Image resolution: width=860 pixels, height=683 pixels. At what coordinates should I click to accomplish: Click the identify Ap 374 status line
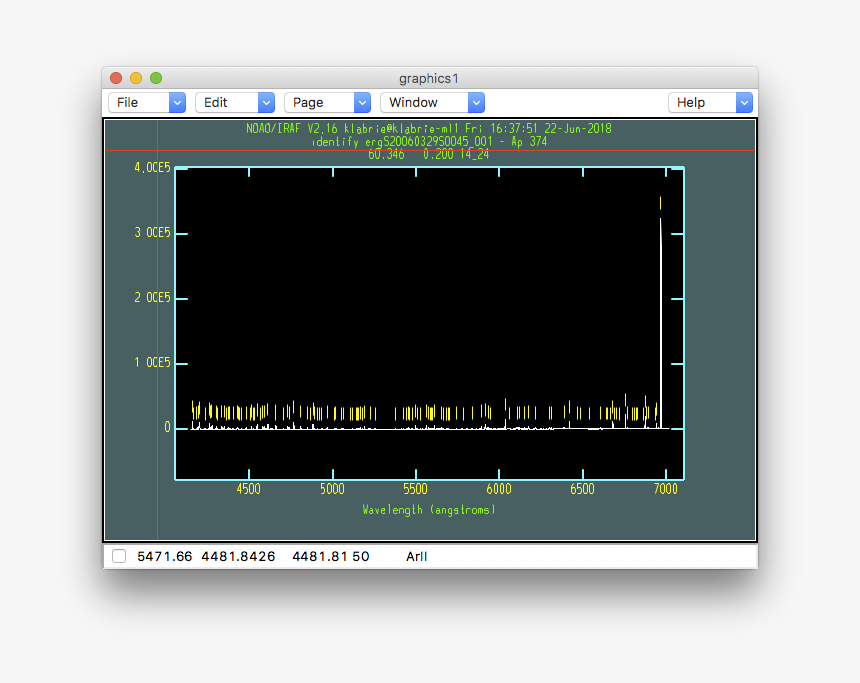point(428,140)
